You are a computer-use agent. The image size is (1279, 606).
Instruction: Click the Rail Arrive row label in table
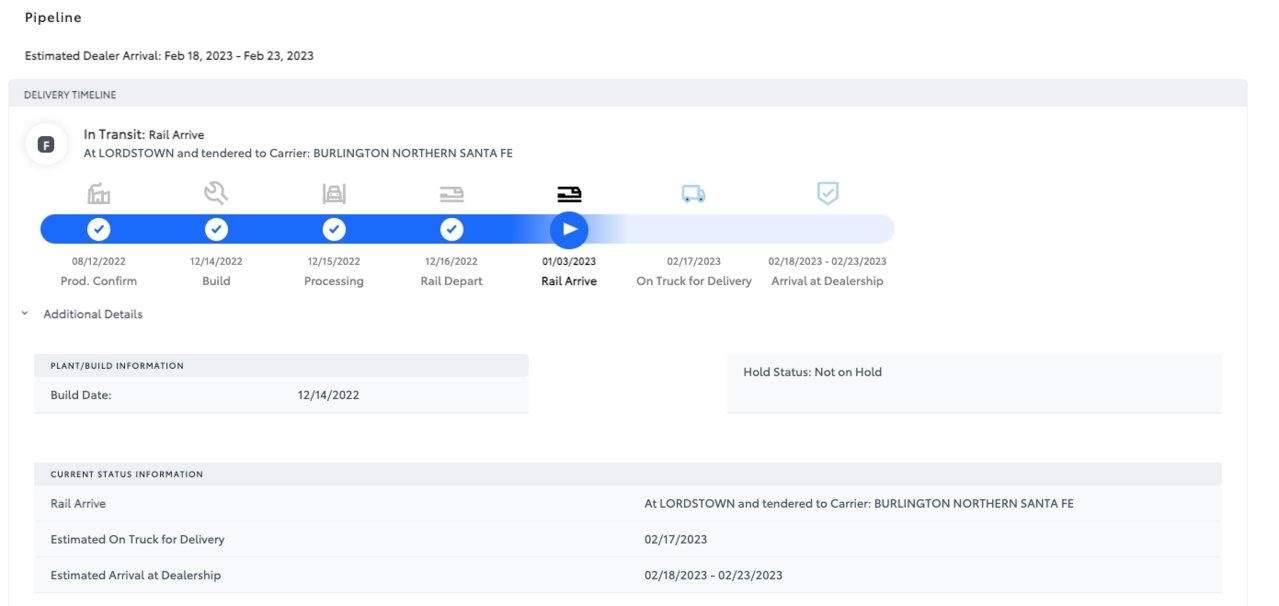[x=78, y=503]
